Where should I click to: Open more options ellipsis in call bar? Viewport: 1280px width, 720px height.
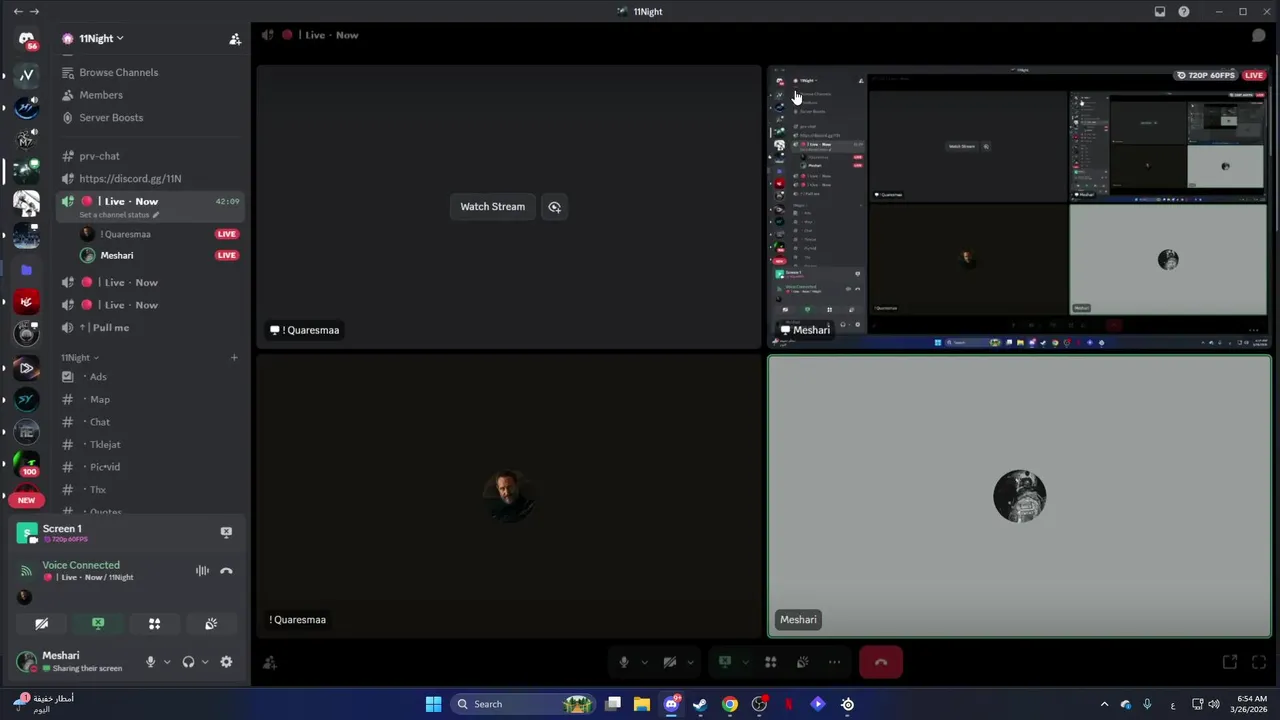coord(834,662)
